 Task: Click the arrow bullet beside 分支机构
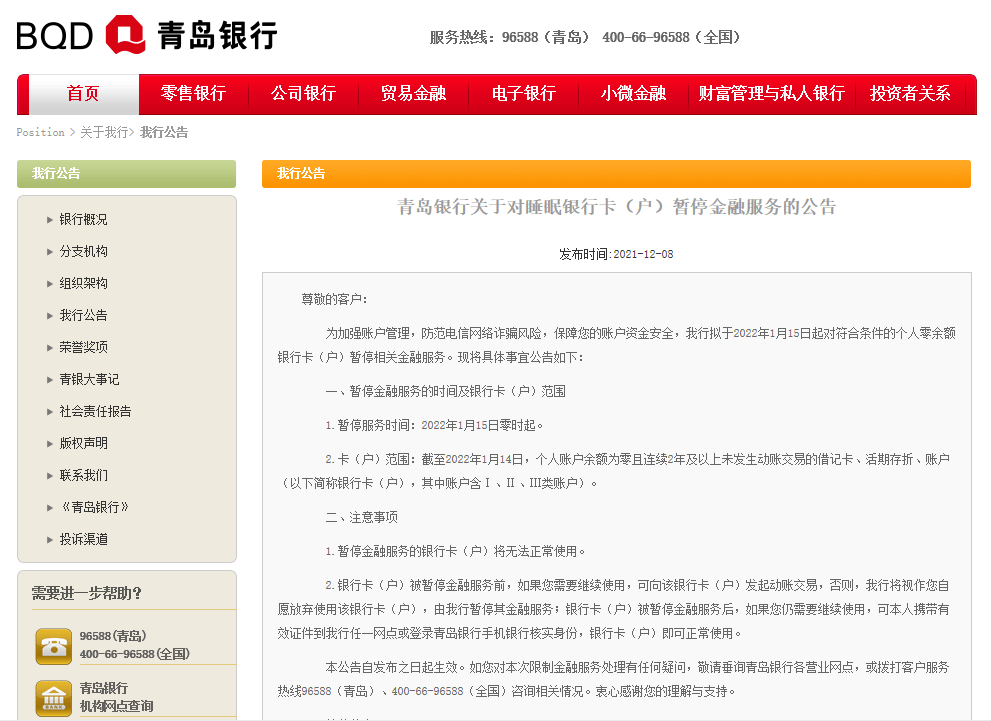tap(50, 251)
